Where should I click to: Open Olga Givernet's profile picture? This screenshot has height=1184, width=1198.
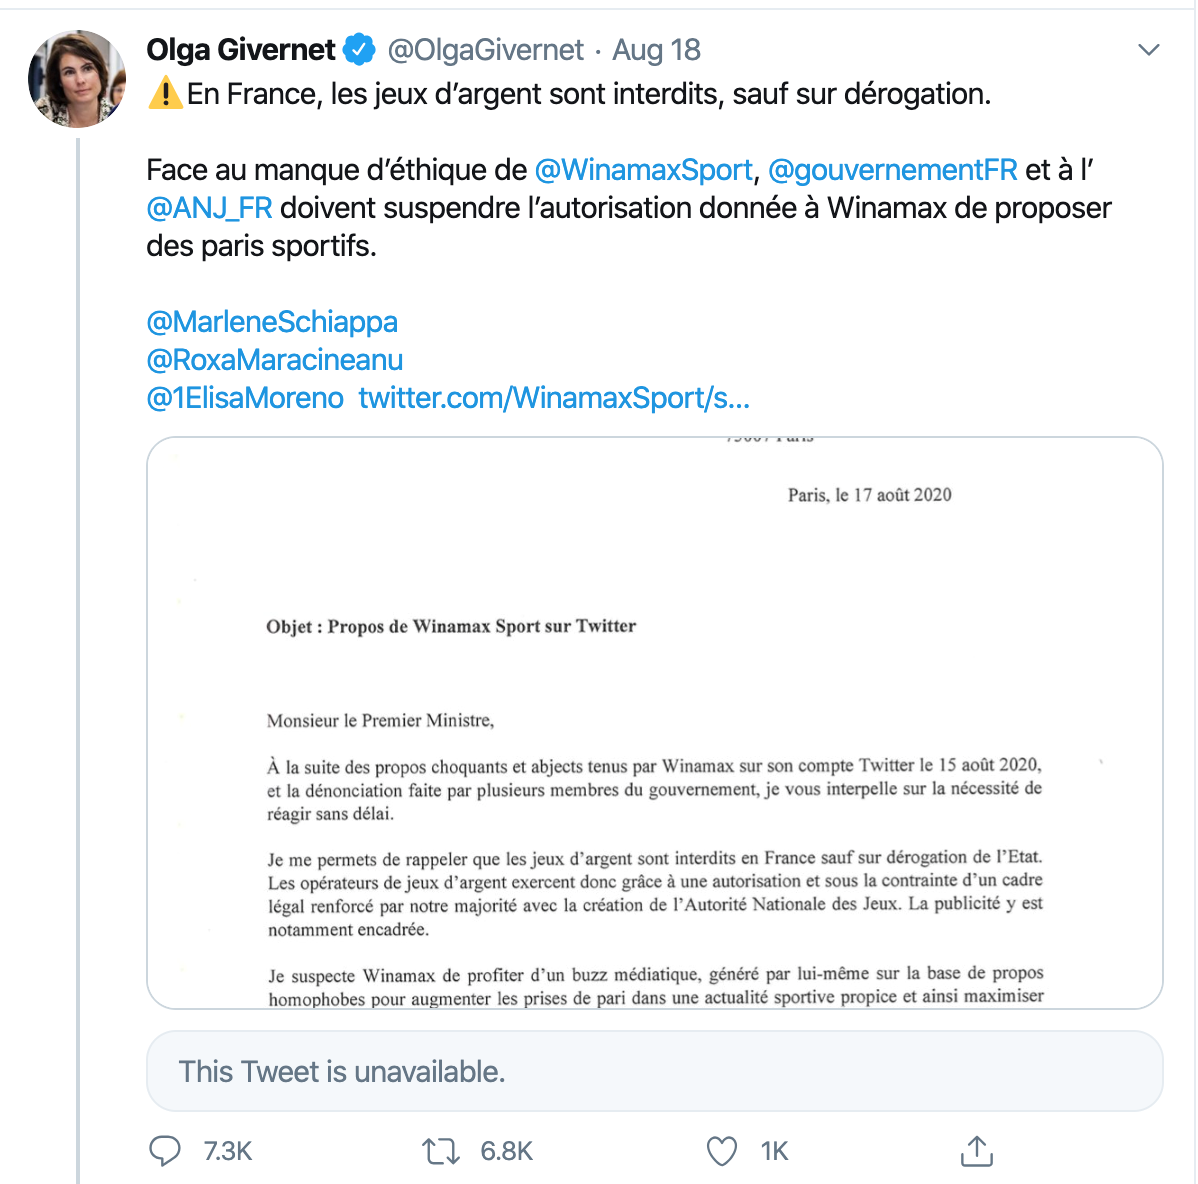point(77,79)
